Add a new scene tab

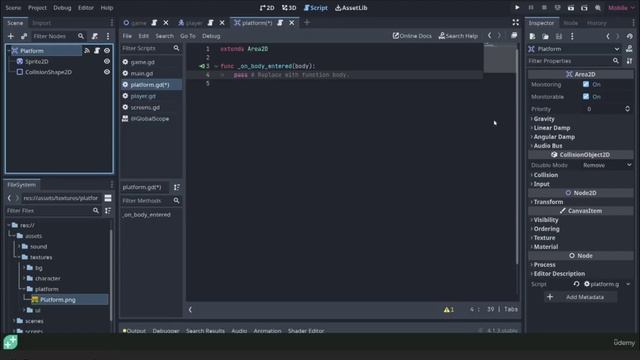307,23
